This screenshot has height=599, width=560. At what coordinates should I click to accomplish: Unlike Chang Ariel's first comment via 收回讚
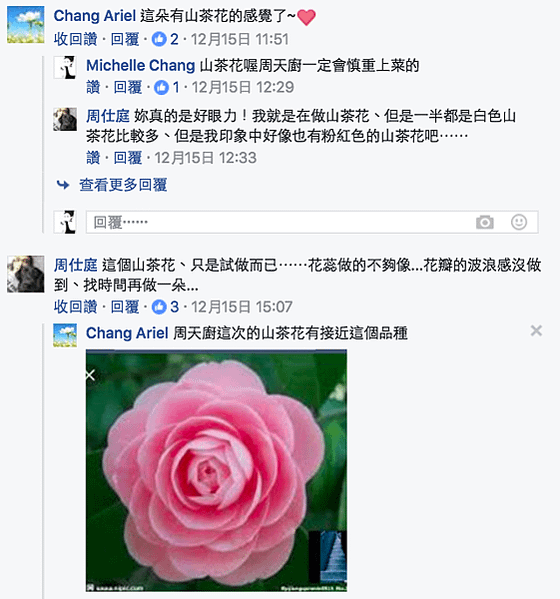(76, 39)
